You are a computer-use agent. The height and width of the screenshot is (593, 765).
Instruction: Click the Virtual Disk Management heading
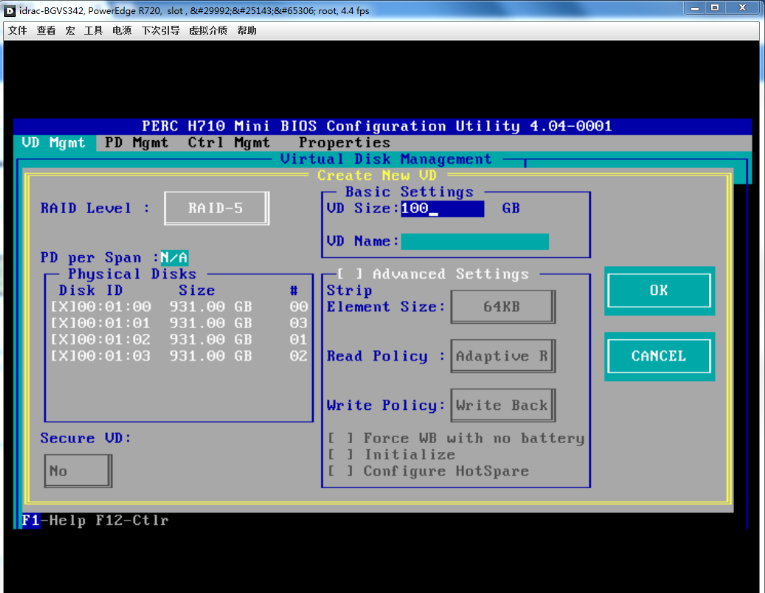click(386, 159)
